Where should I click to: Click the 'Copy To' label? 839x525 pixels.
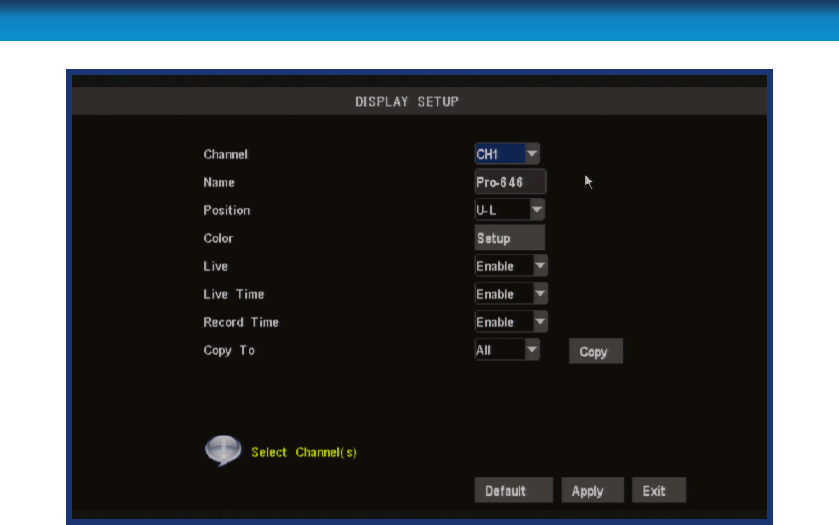click(x=228, y=351)
